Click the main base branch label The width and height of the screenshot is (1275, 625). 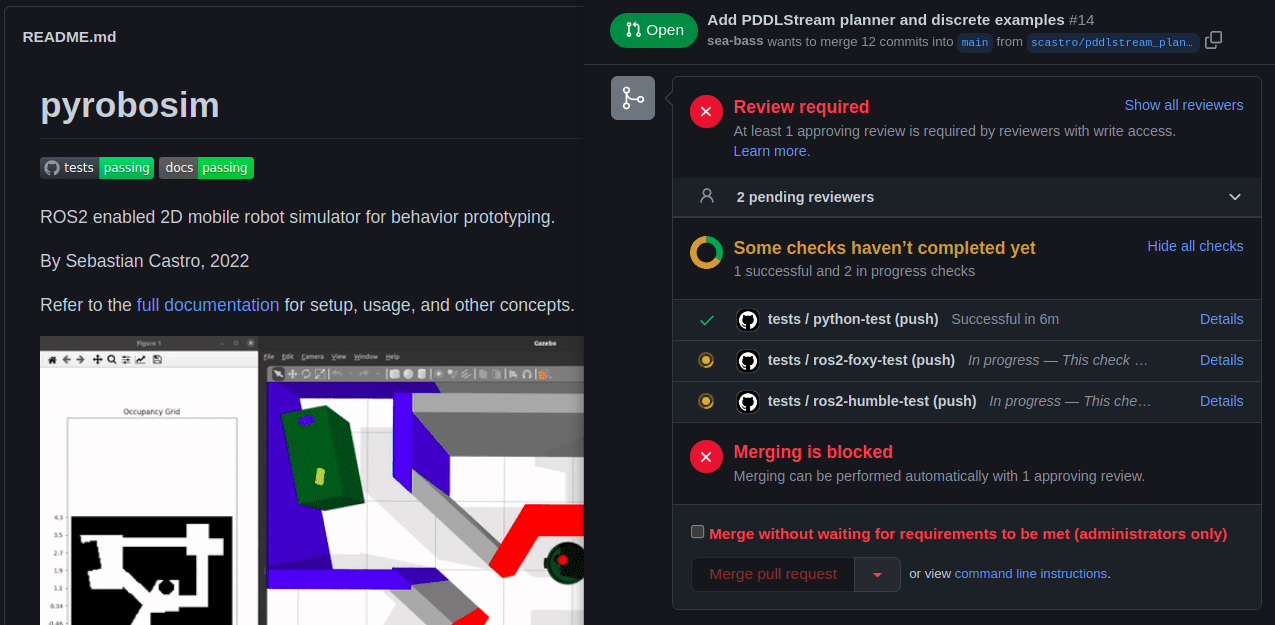(x=974, y=42)
